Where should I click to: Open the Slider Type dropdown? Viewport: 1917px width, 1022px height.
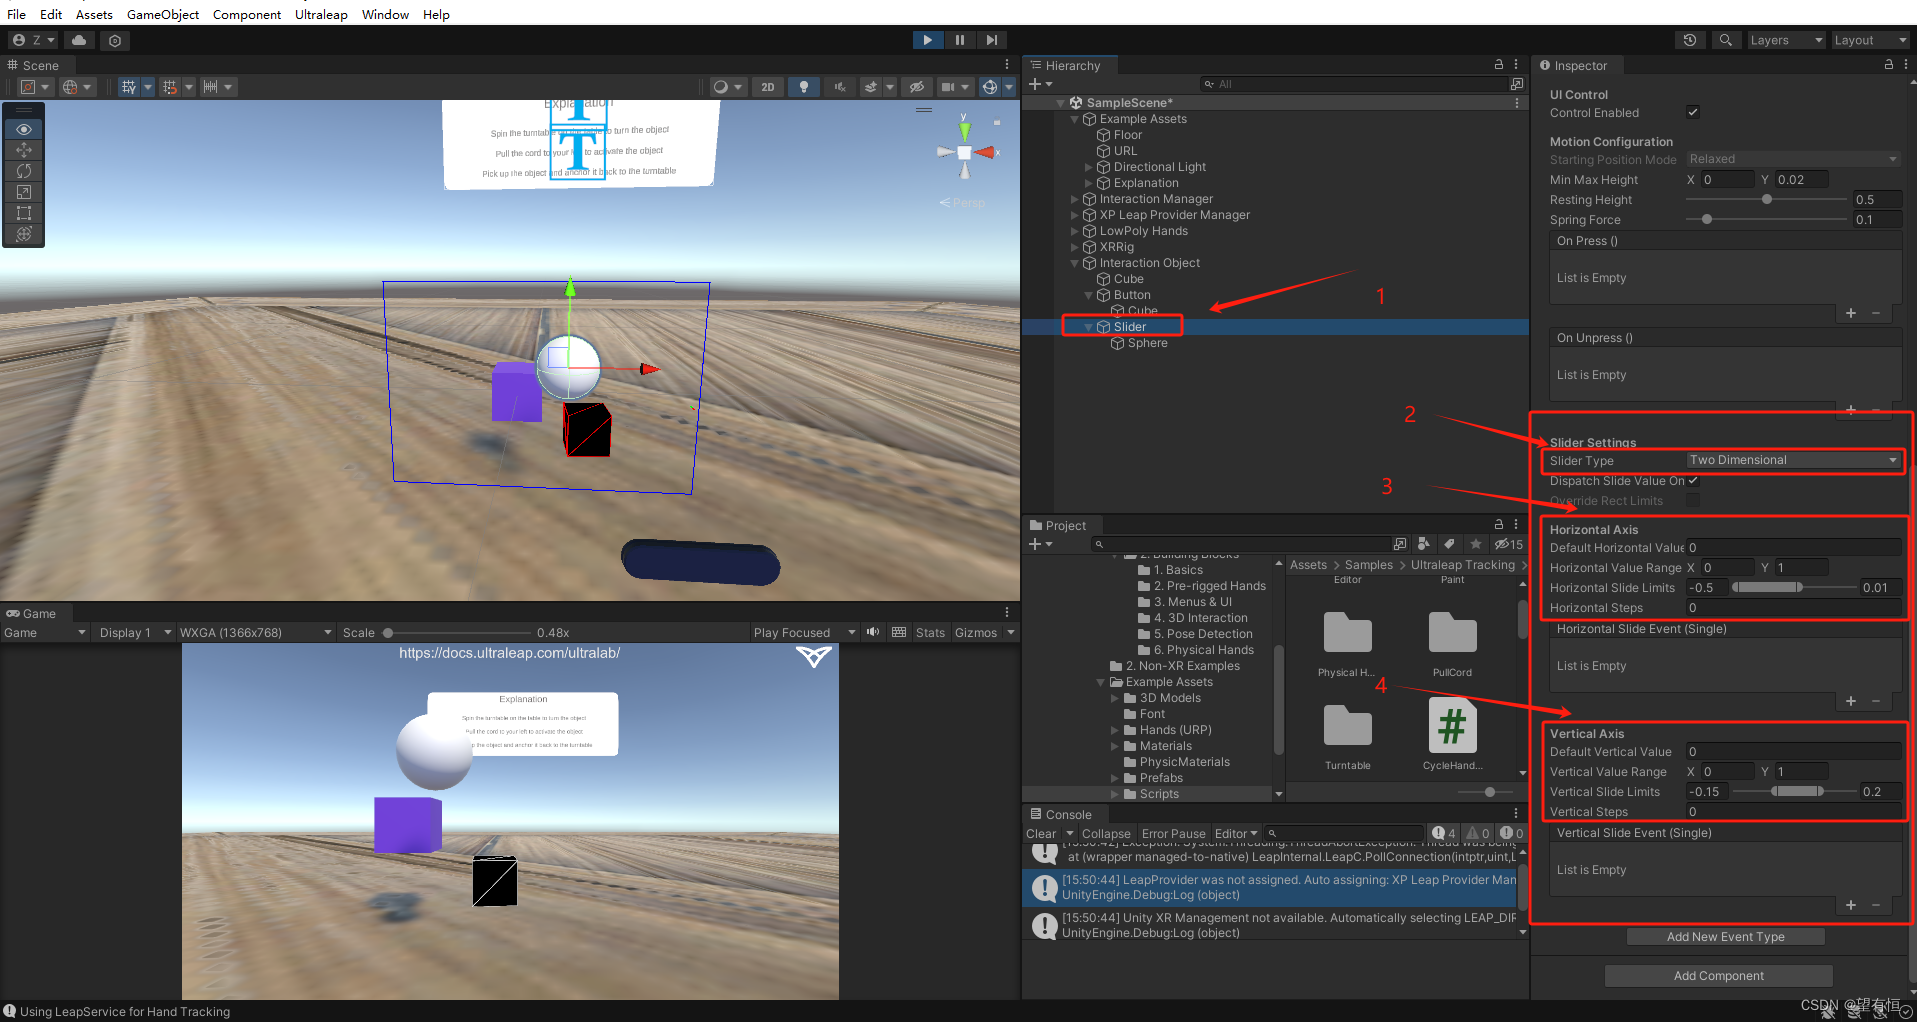click(1793, 460)
